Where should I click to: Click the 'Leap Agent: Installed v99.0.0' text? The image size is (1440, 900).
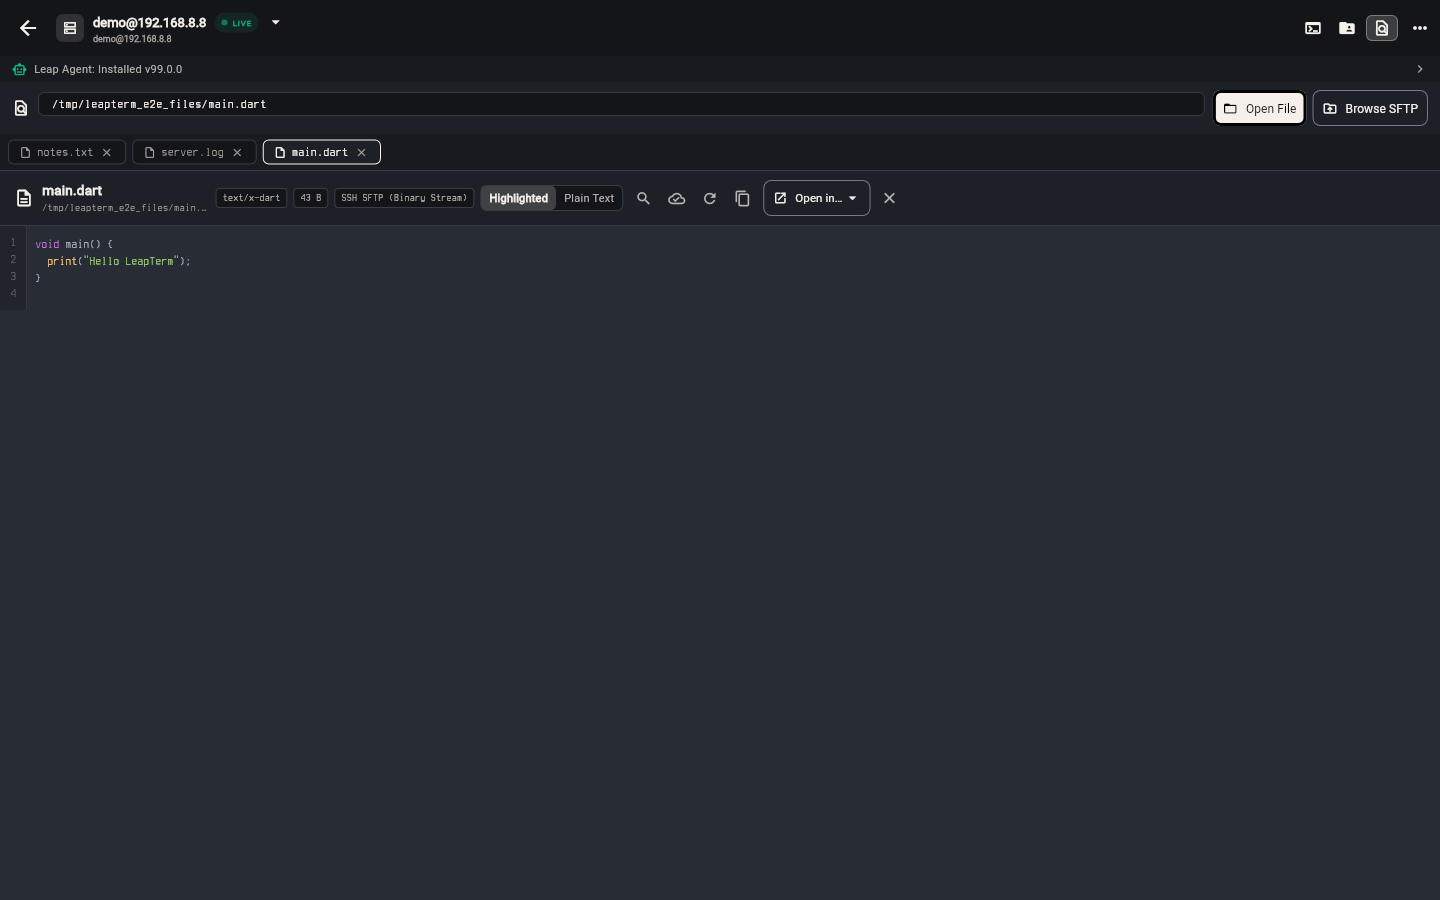tap(108, 69)
